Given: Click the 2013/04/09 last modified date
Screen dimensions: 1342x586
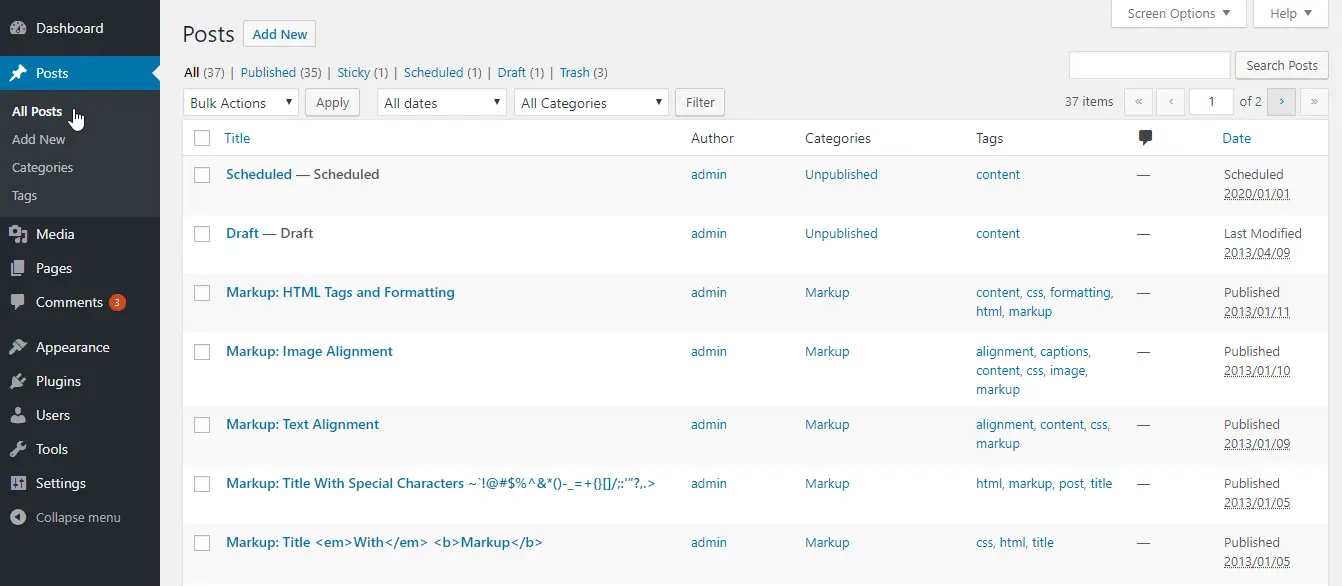Looking at the screenshot, I should (x=1257, y=252).
